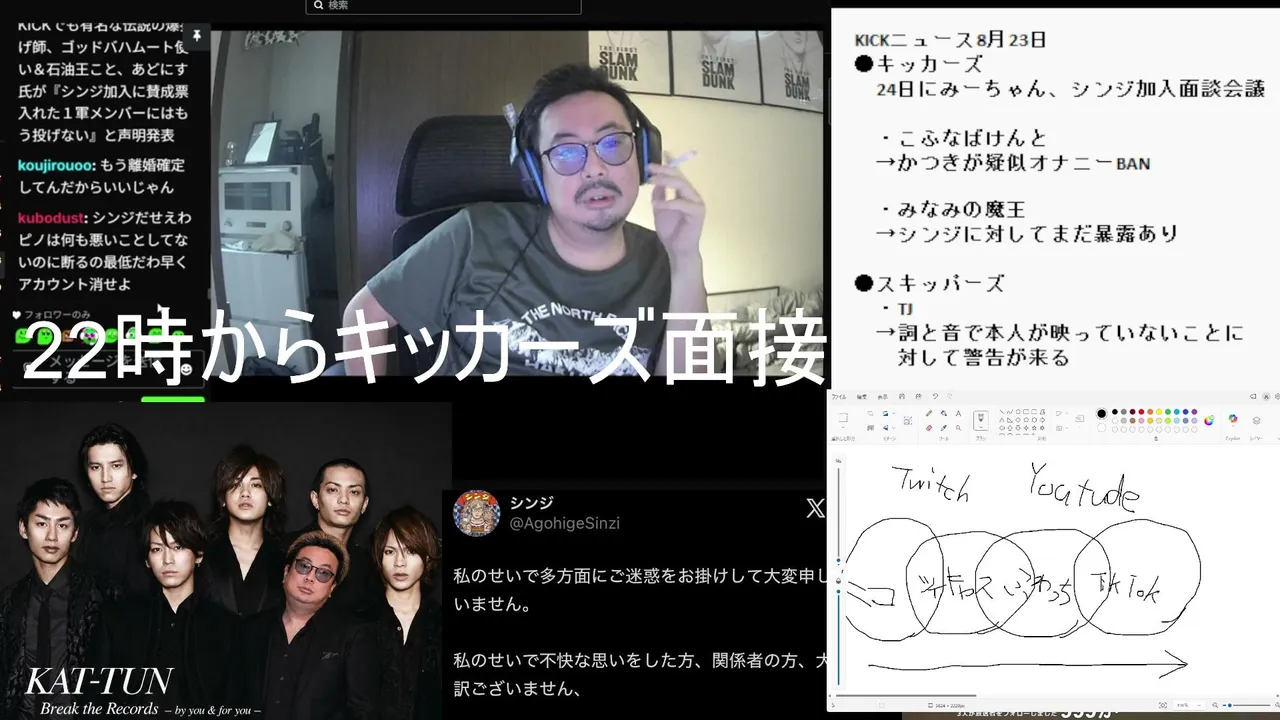
Task: Open the Paint File menu
Action: (839, 397)
